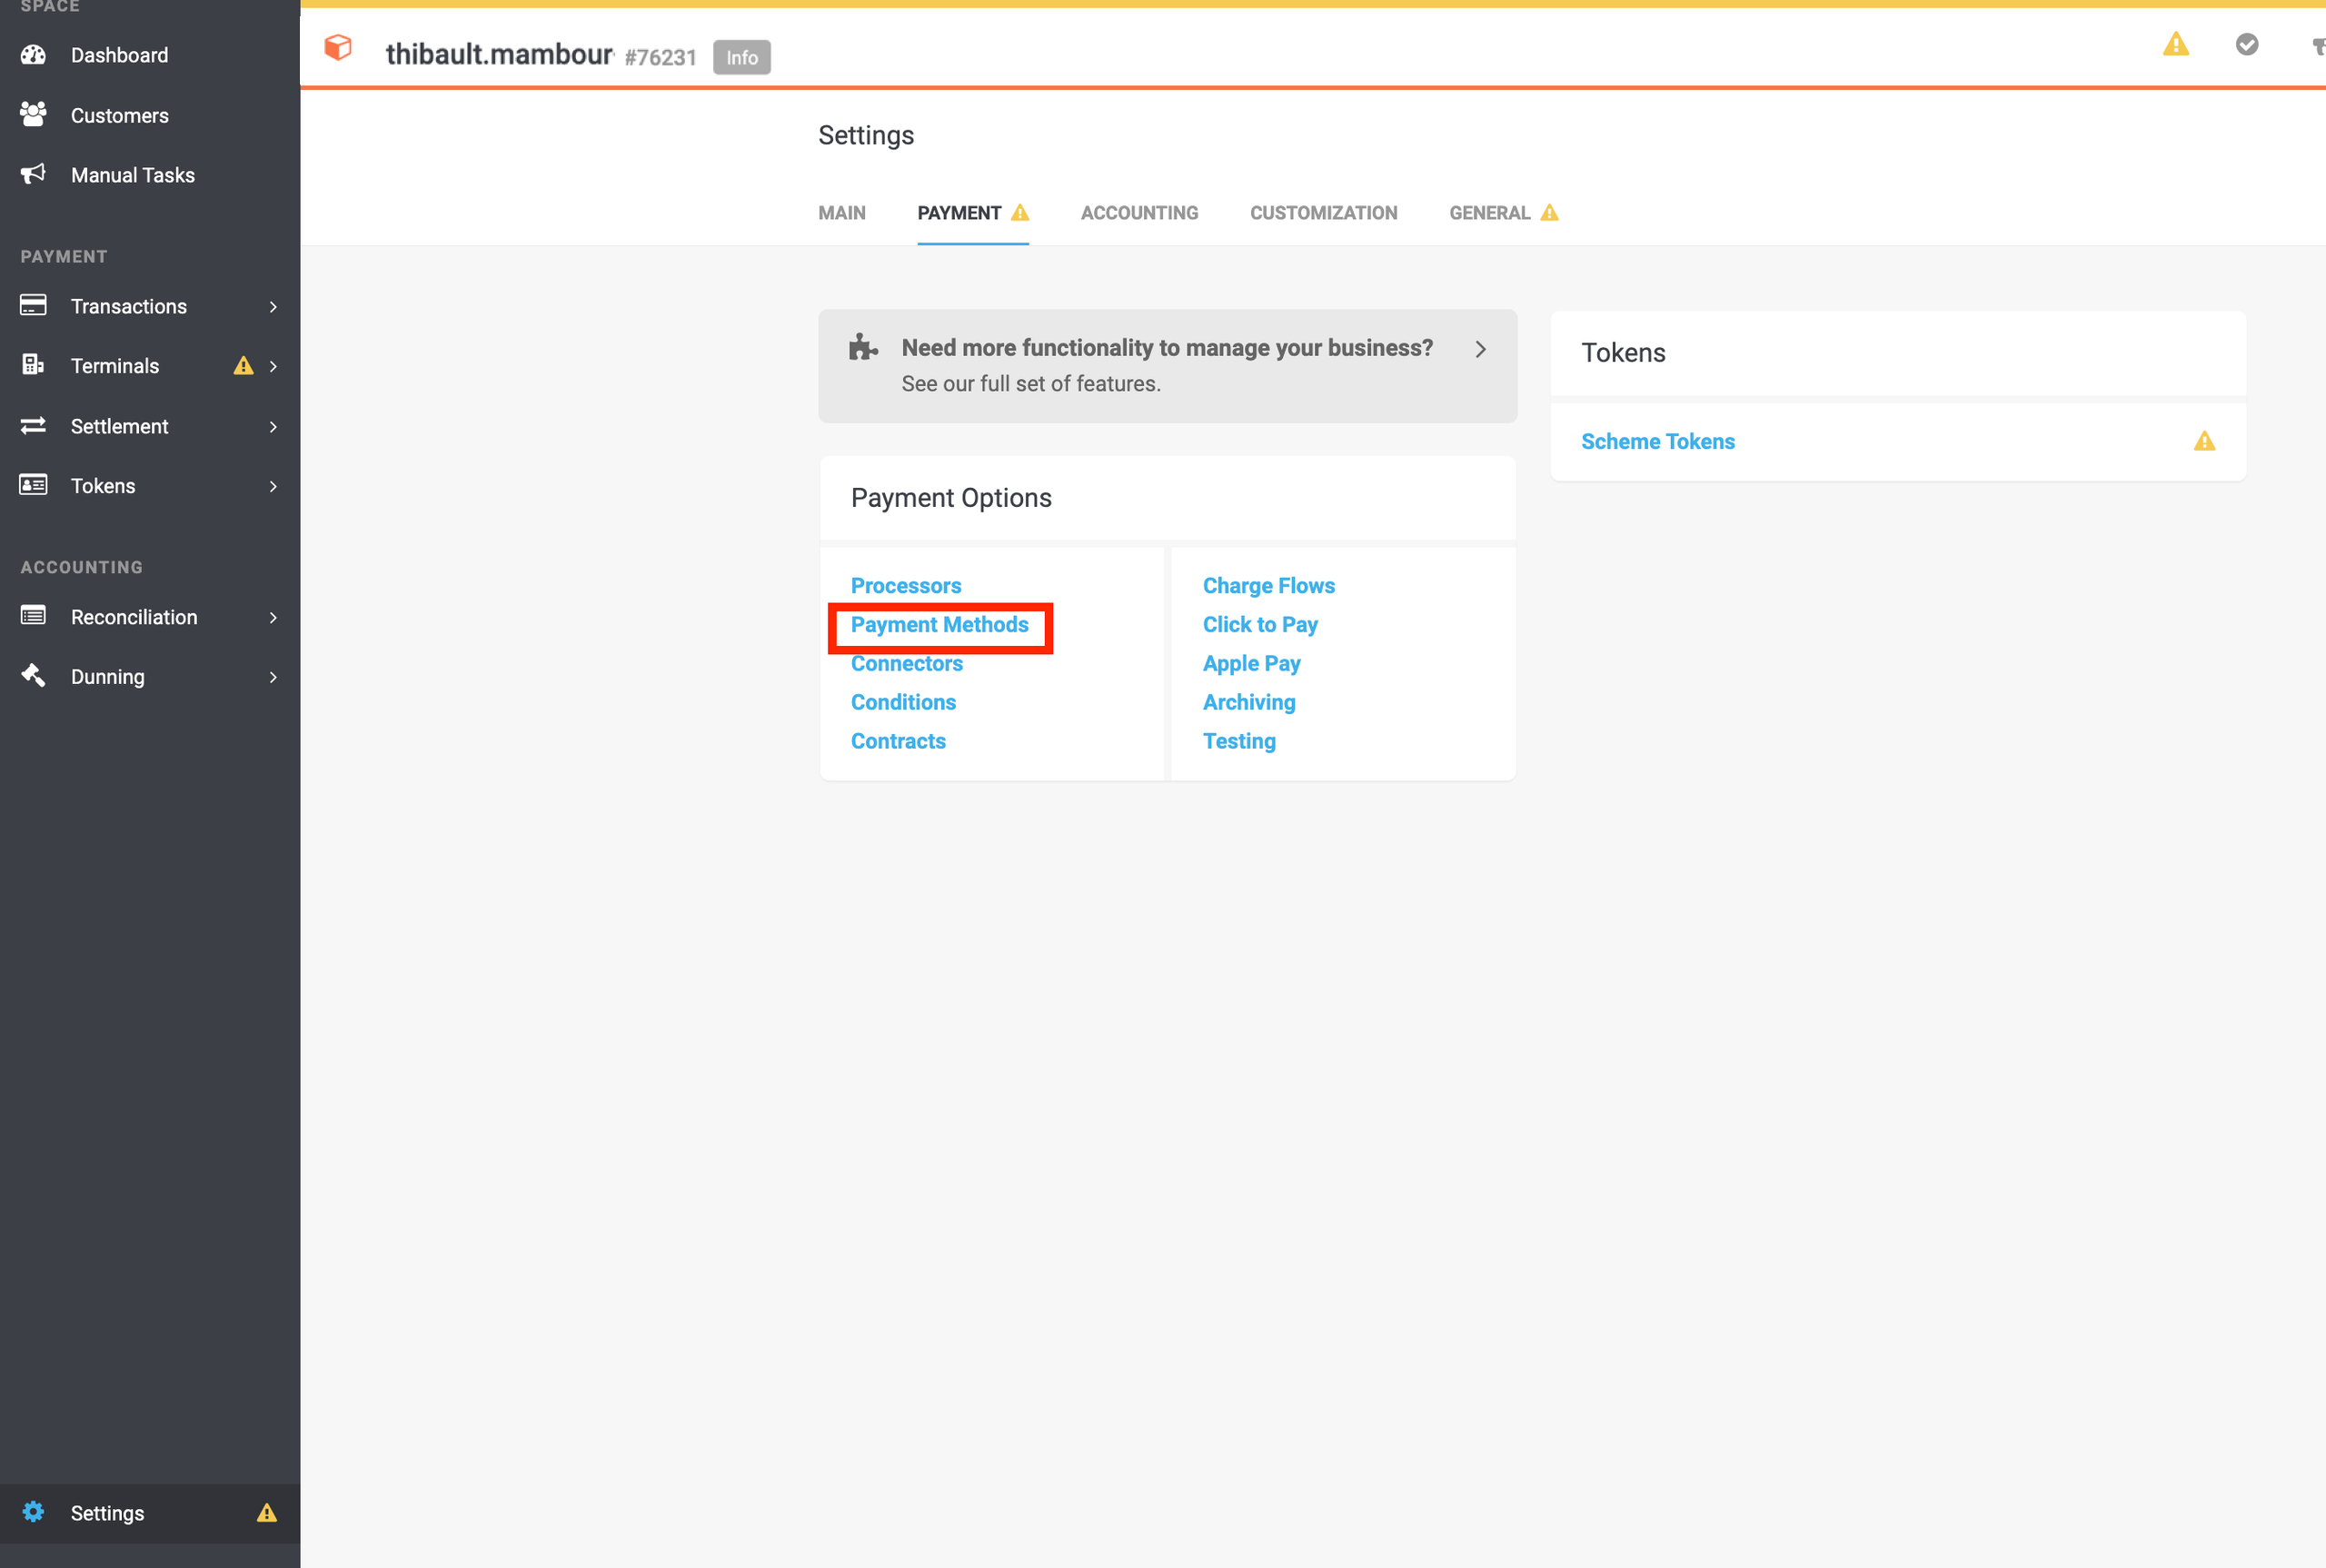Open the full set of features banner
The height and width of the screenshot is (1568, 2326).
1166,366
